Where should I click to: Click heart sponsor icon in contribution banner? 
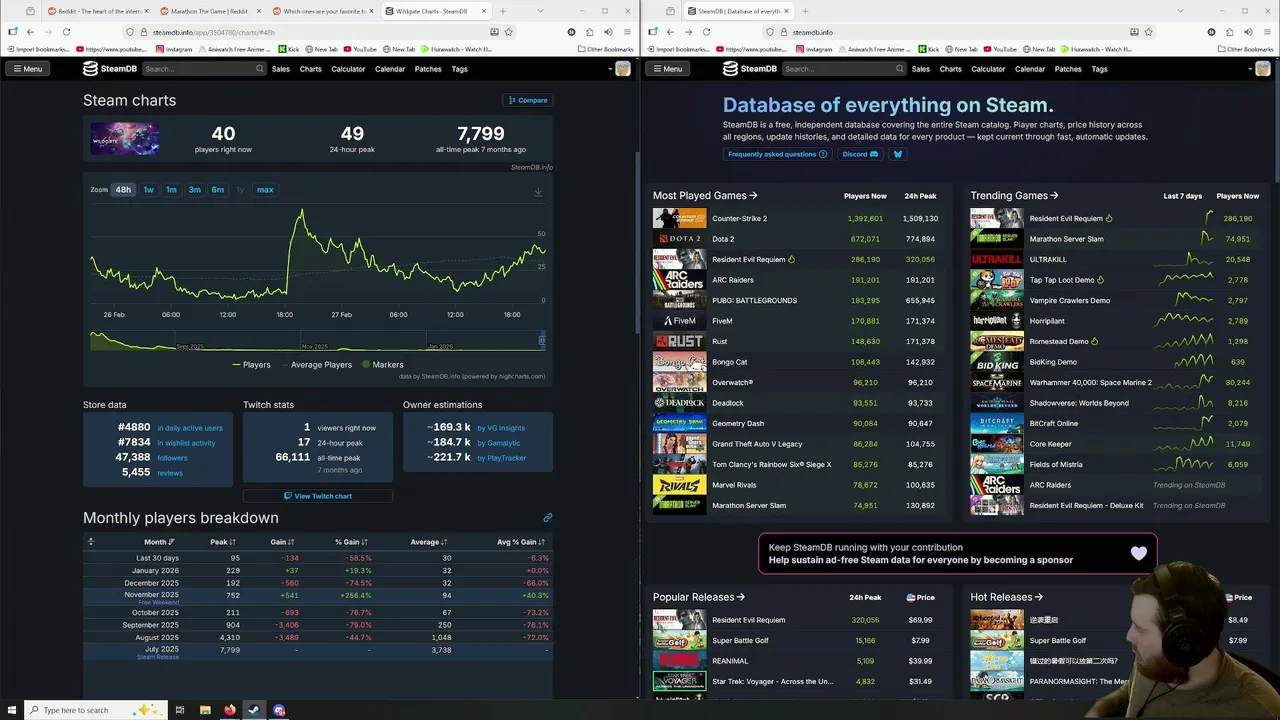tap(1139, 553)
